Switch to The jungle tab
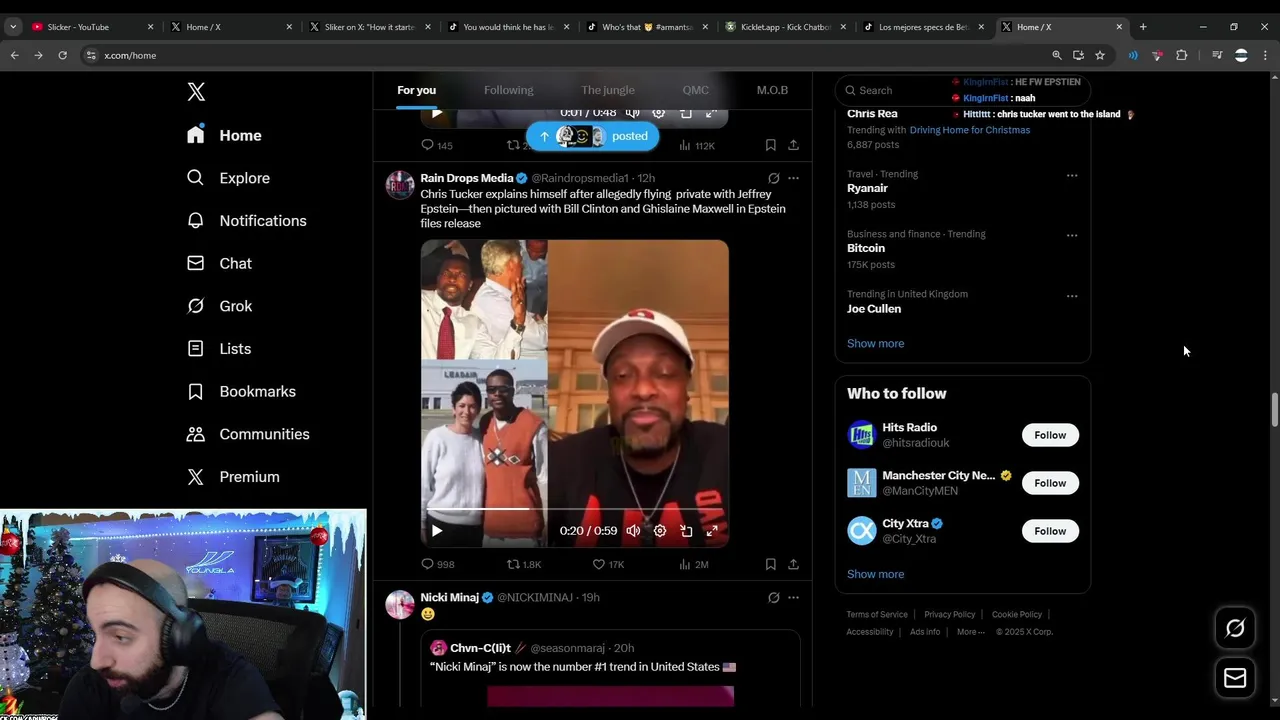The width and height of the screenshot is (1280, 720). [608, 90]
